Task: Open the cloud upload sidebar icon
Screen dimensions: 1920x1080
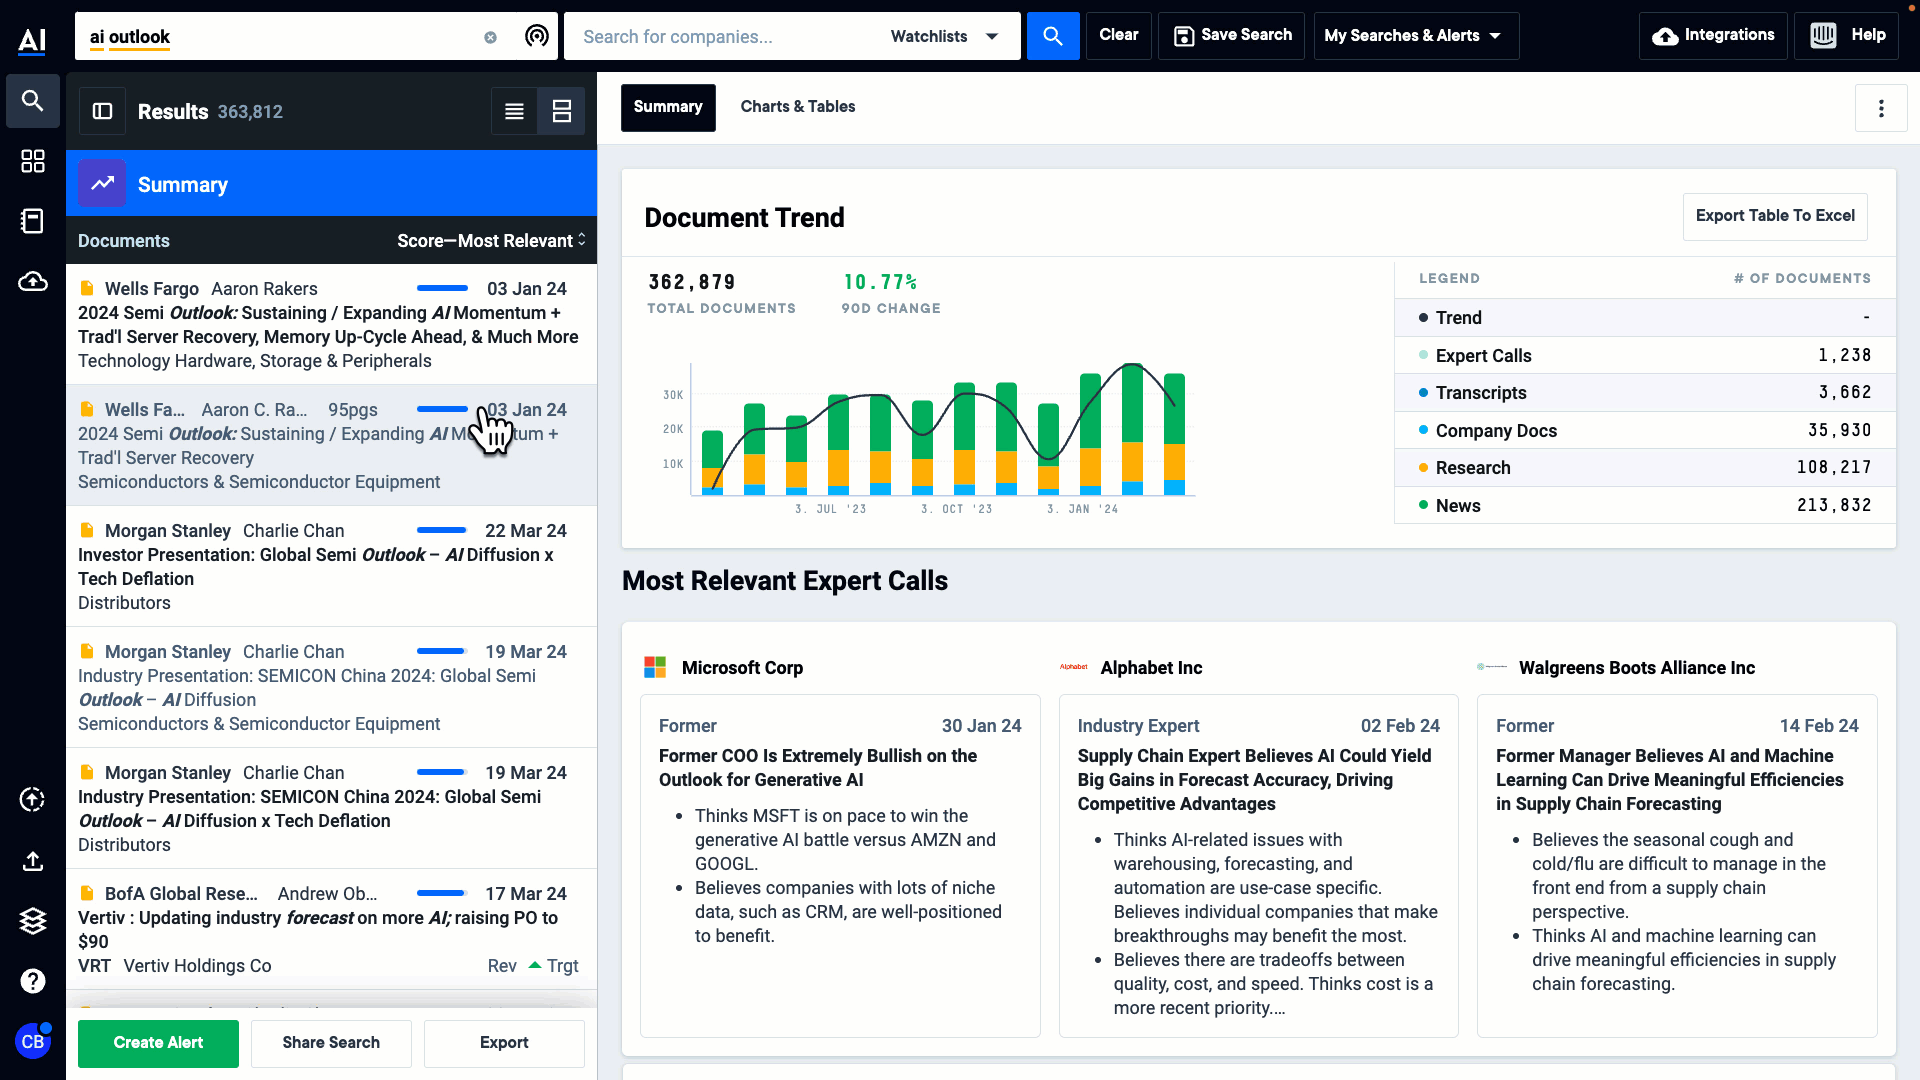Action: 33,281
